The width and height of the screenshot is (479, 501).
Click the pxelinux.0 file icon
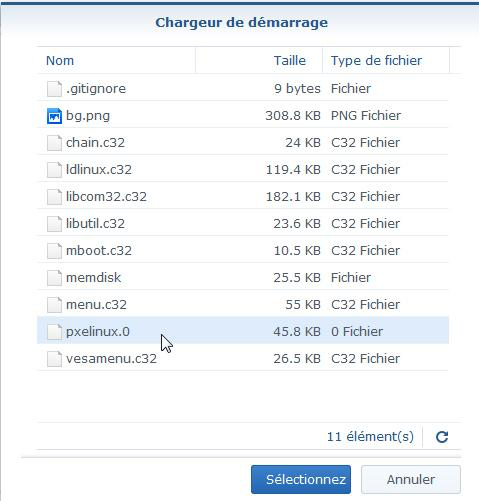(x=54, y=332)
